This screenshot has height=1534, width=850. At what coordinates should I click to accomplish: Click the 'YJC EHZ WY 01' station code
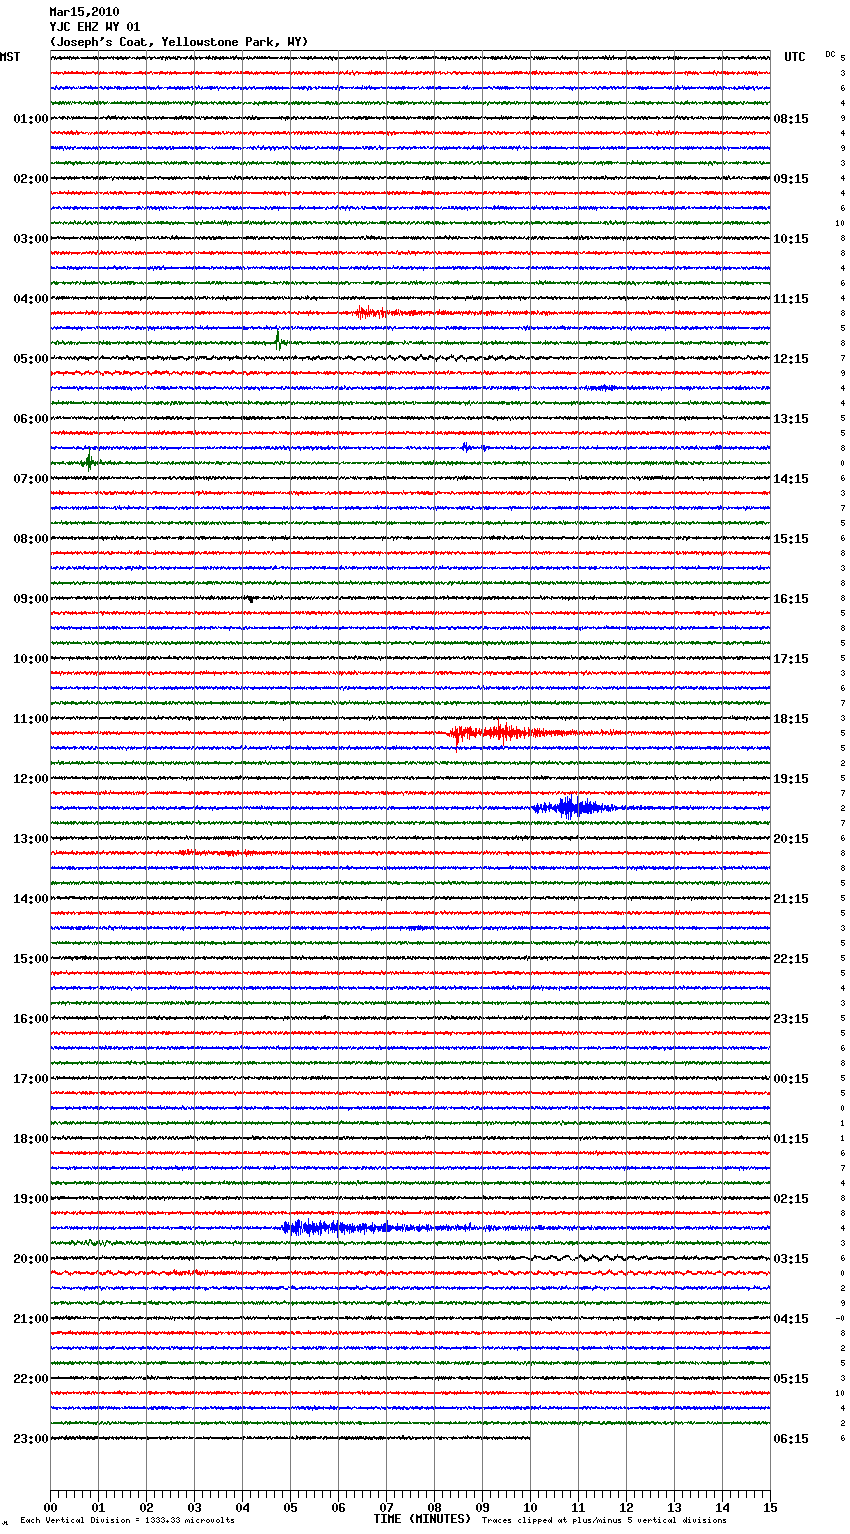95,27
